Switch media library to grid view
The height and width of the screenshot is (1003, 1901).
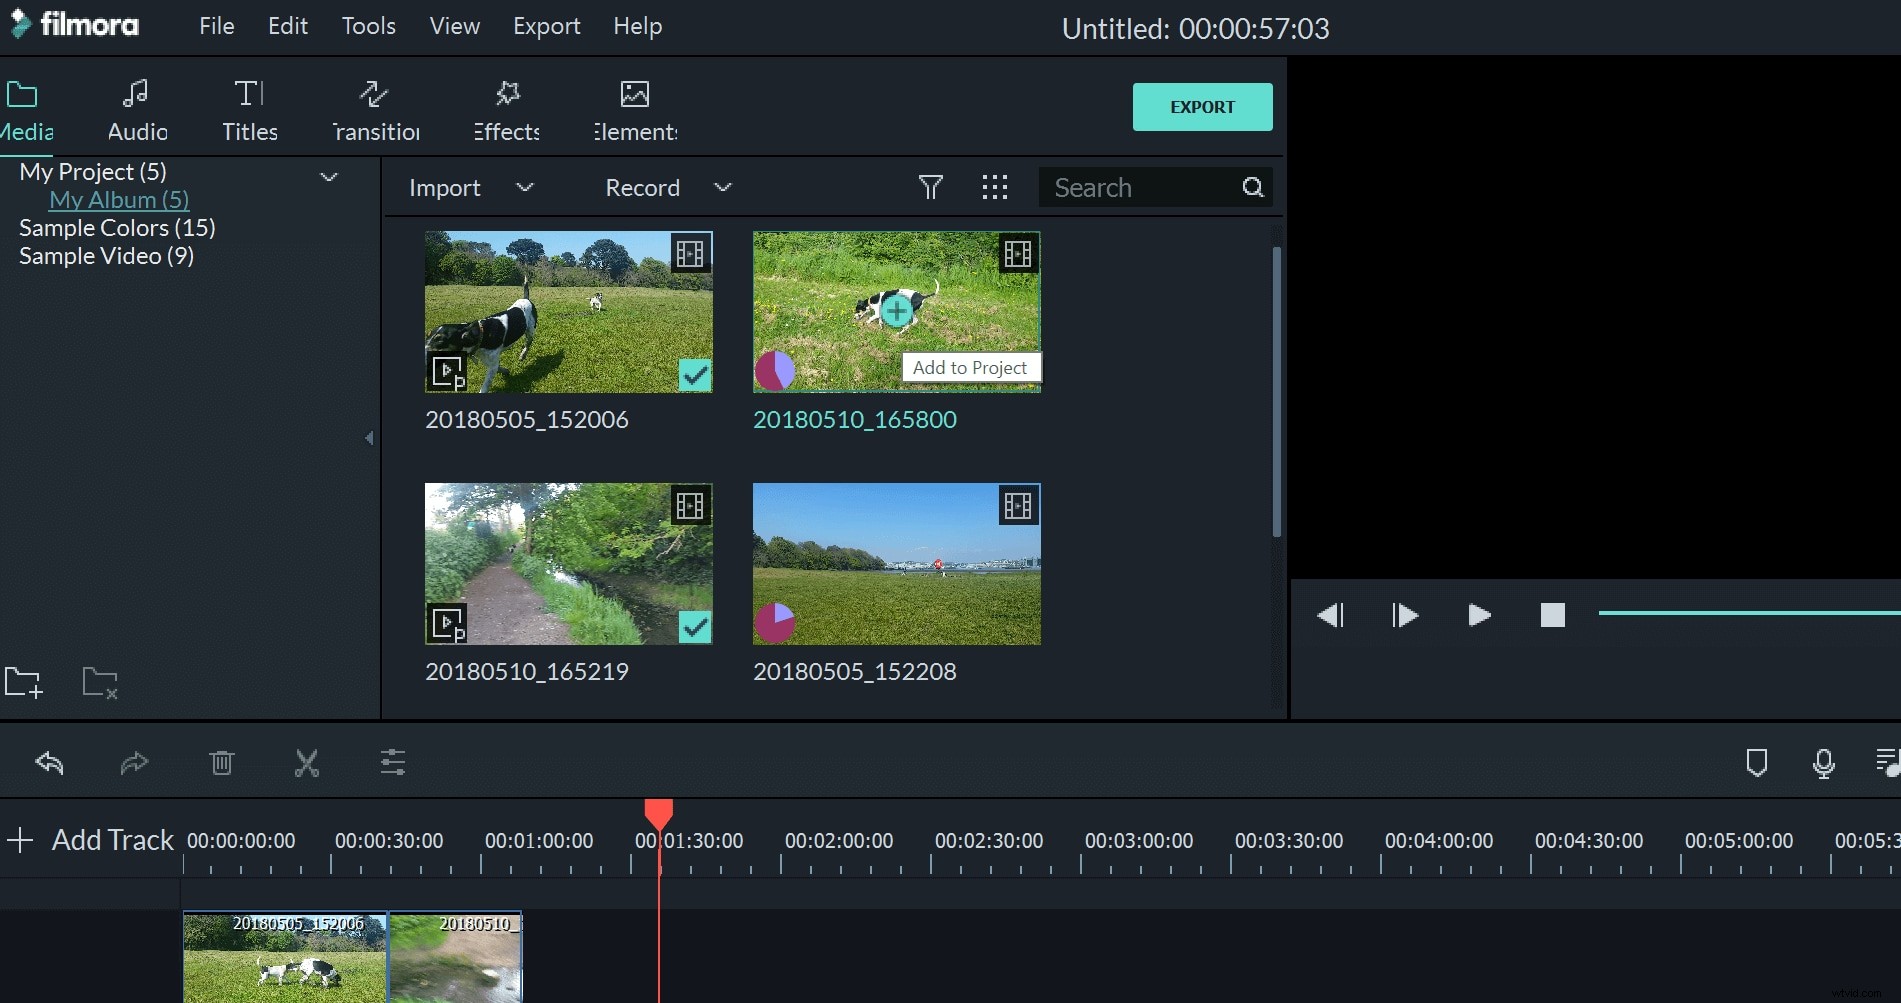pyautogui.click(x=994, y=187)
